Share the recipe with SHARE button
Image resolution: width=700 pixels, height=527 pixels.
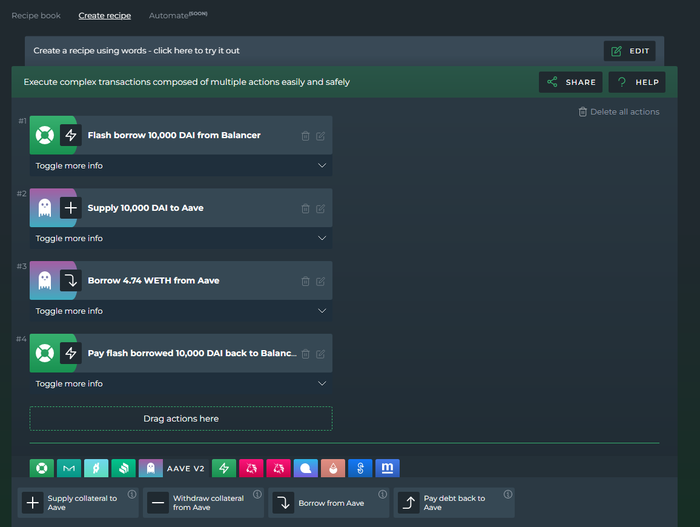(x=571, y=82)
